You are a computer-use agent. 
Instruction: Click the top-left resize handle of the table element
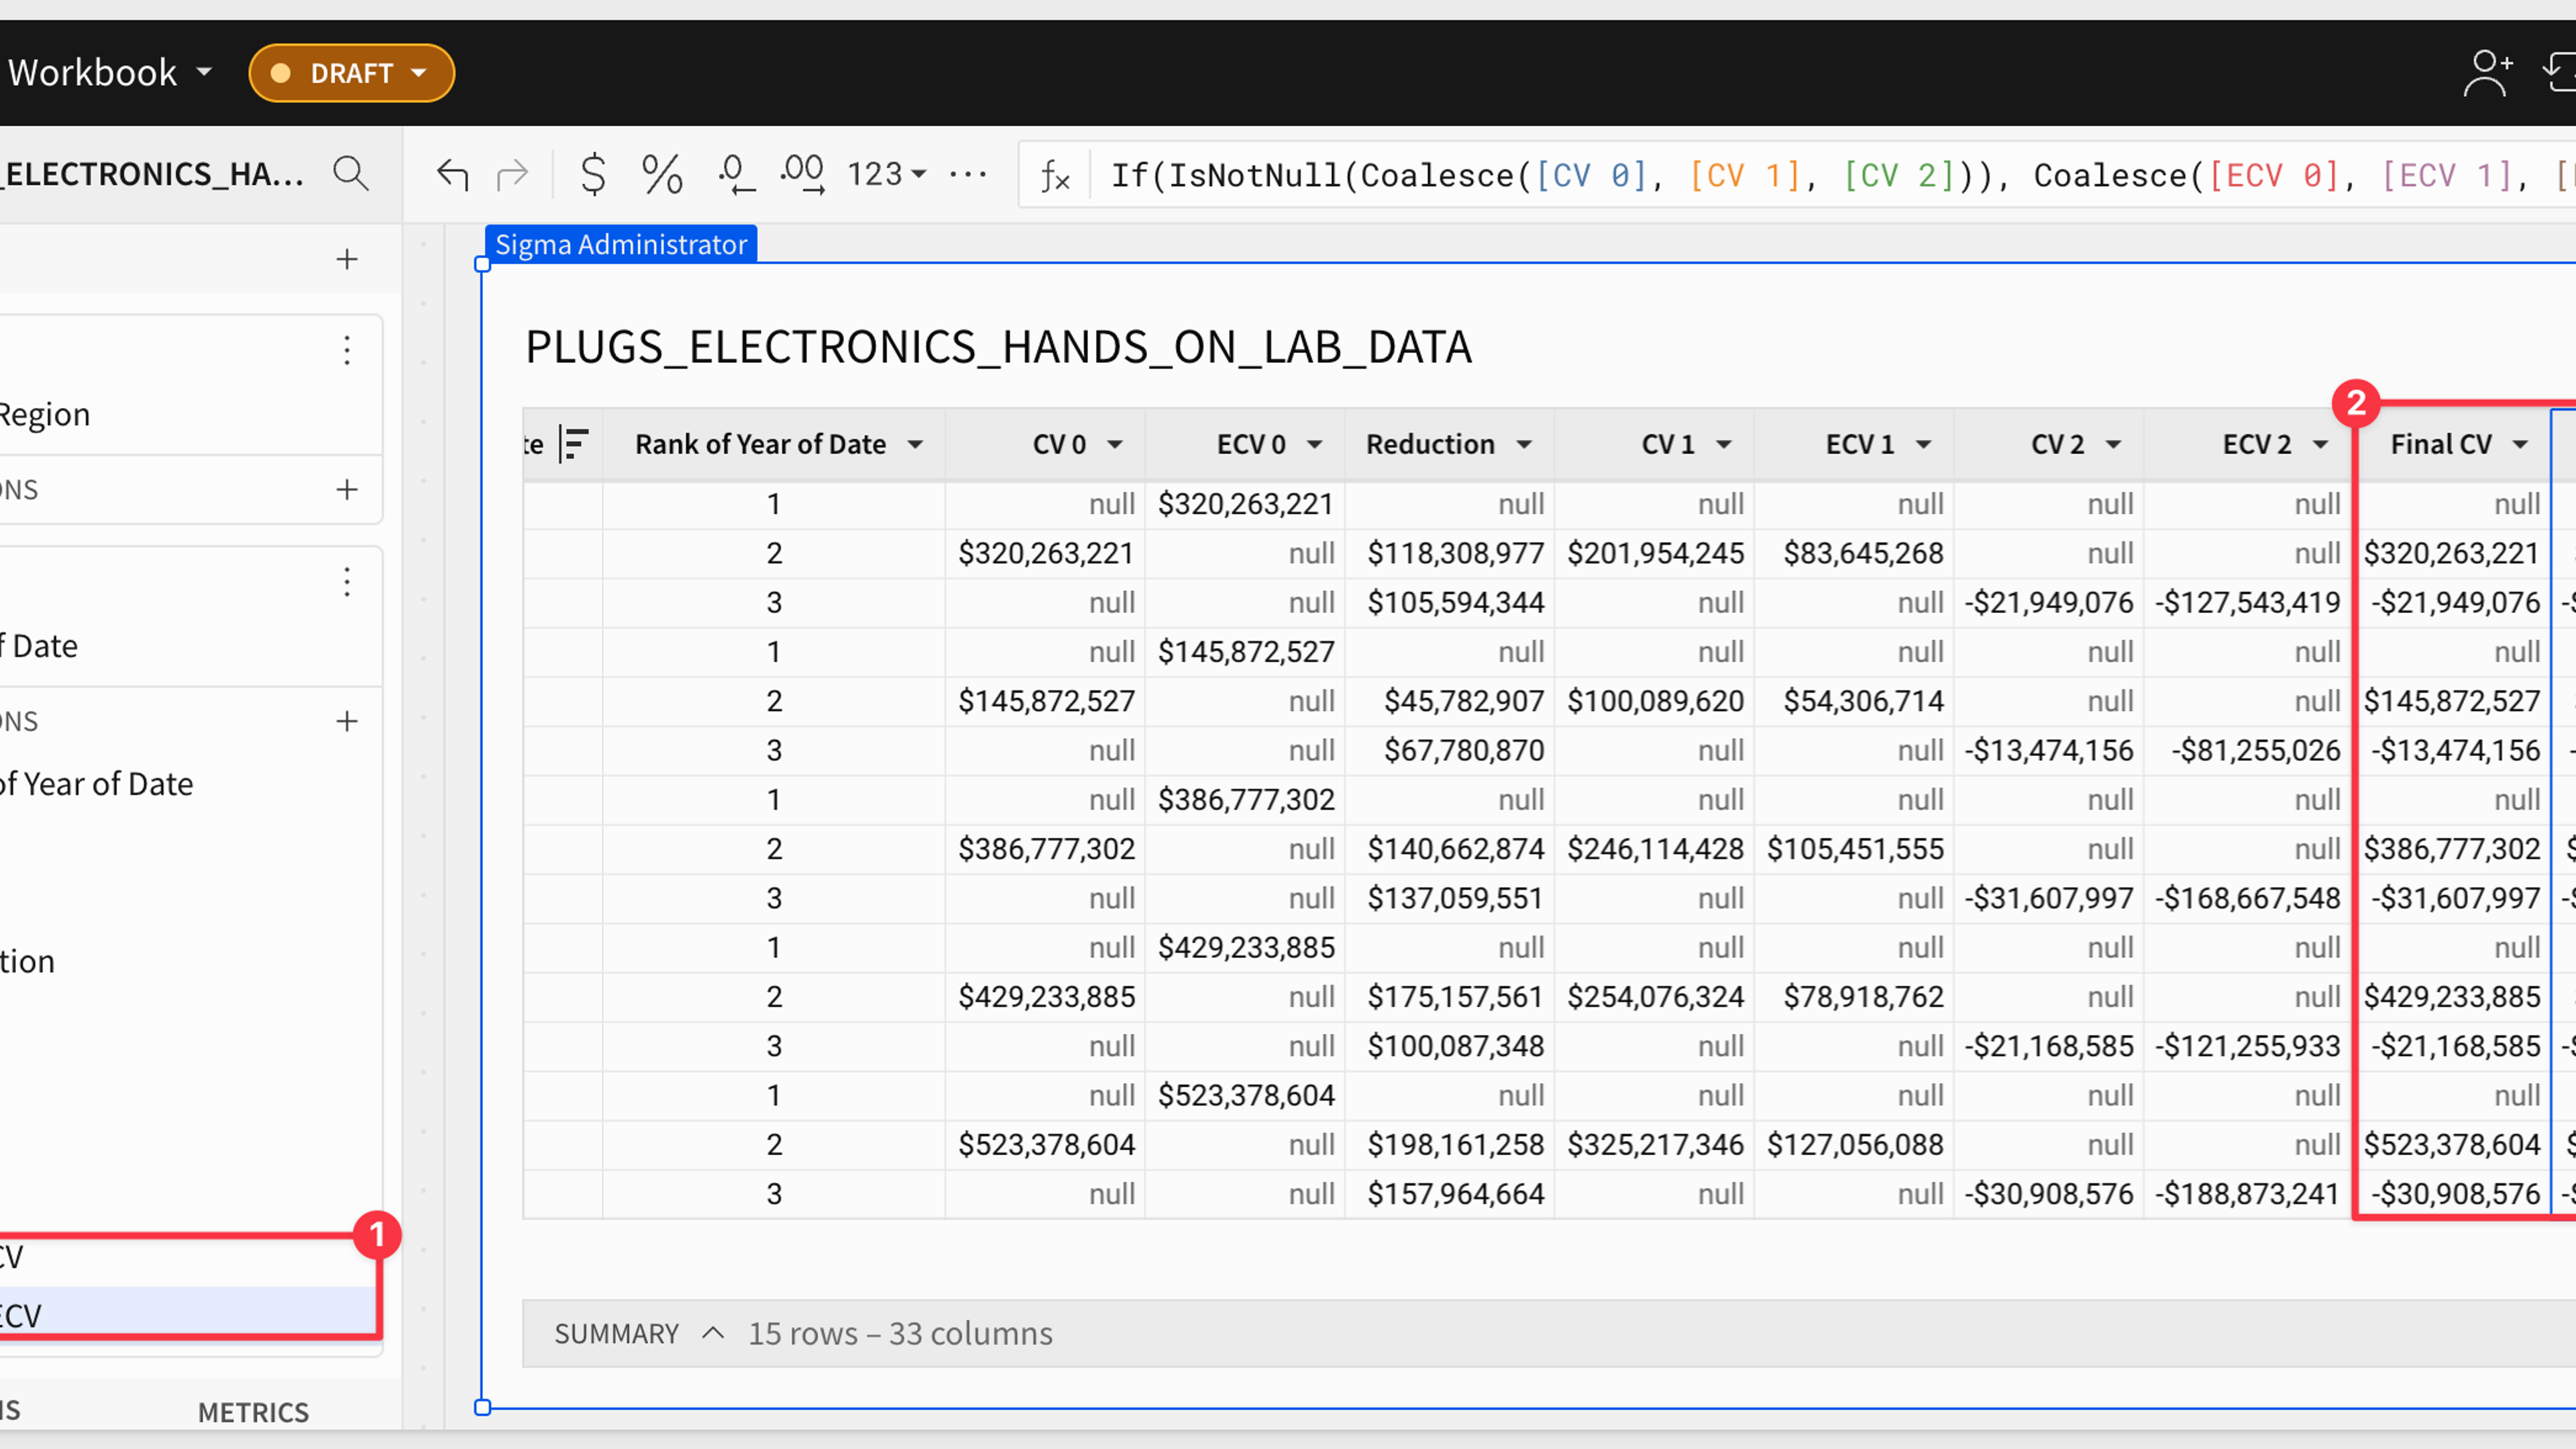pyautogui.click(x=482, y=264)
